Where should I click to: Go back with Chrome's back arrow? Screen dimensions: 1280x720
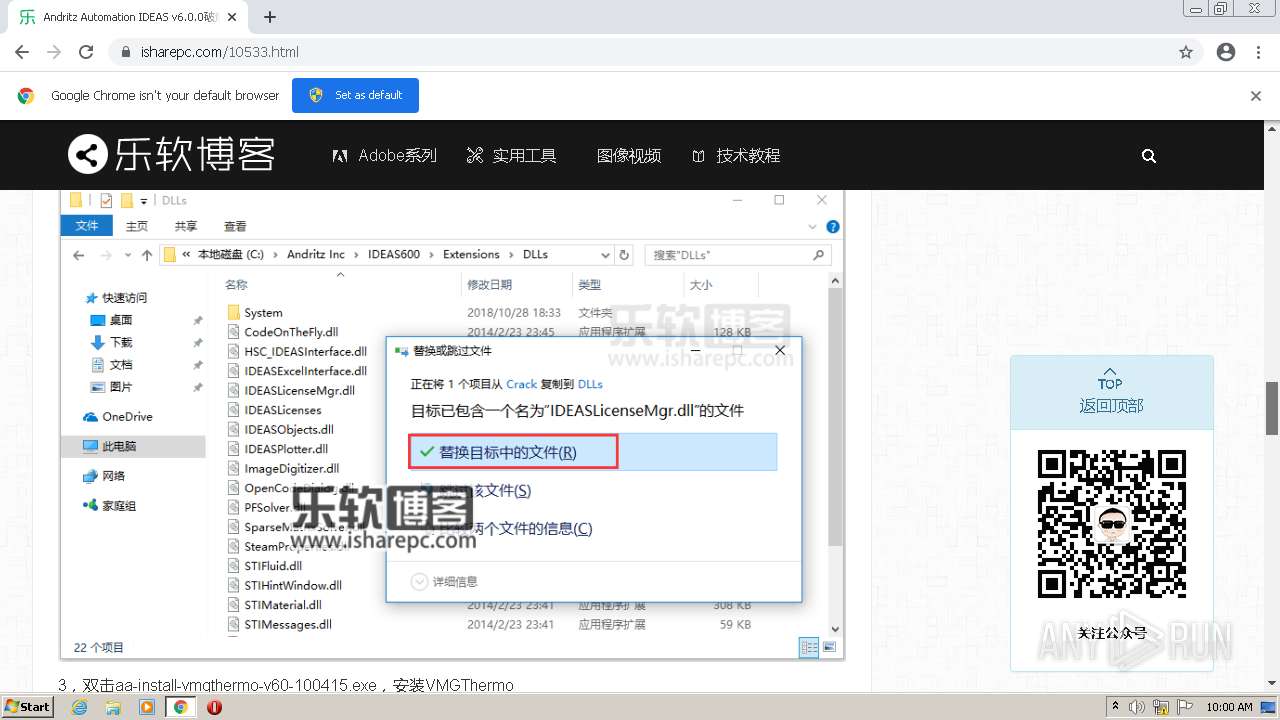click(x=22, y=52)
